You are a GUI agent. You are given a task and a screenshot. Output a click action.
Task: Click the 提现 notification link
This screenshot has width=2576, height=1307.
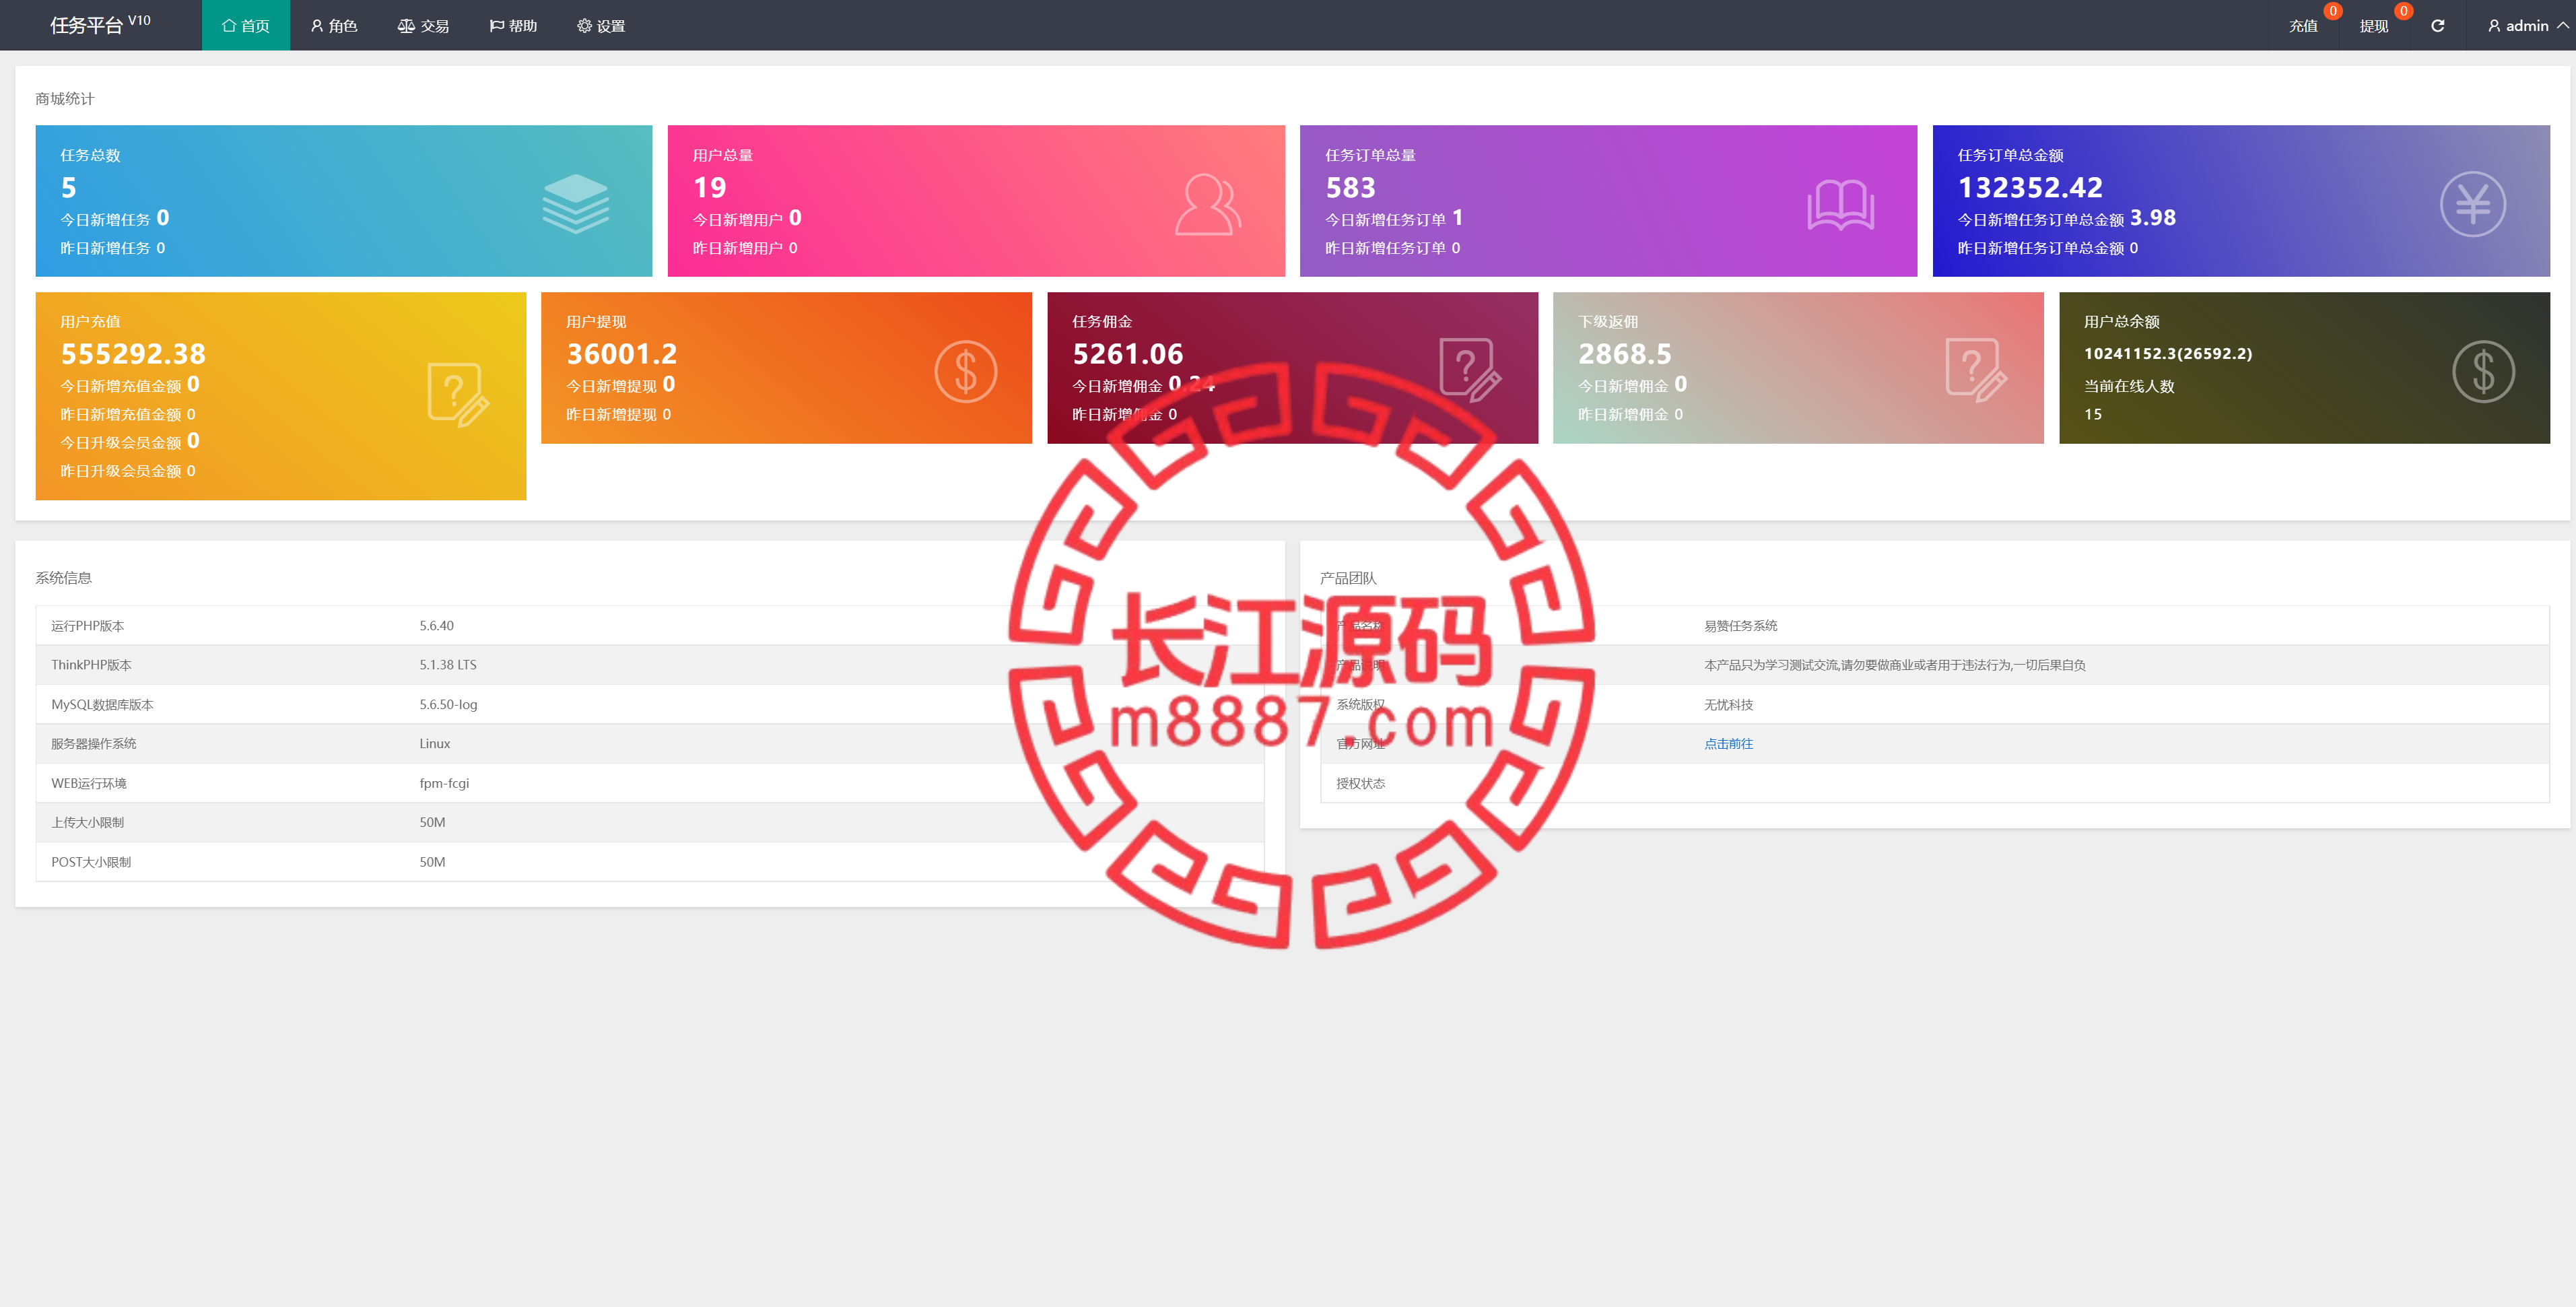click(2373, 26)
